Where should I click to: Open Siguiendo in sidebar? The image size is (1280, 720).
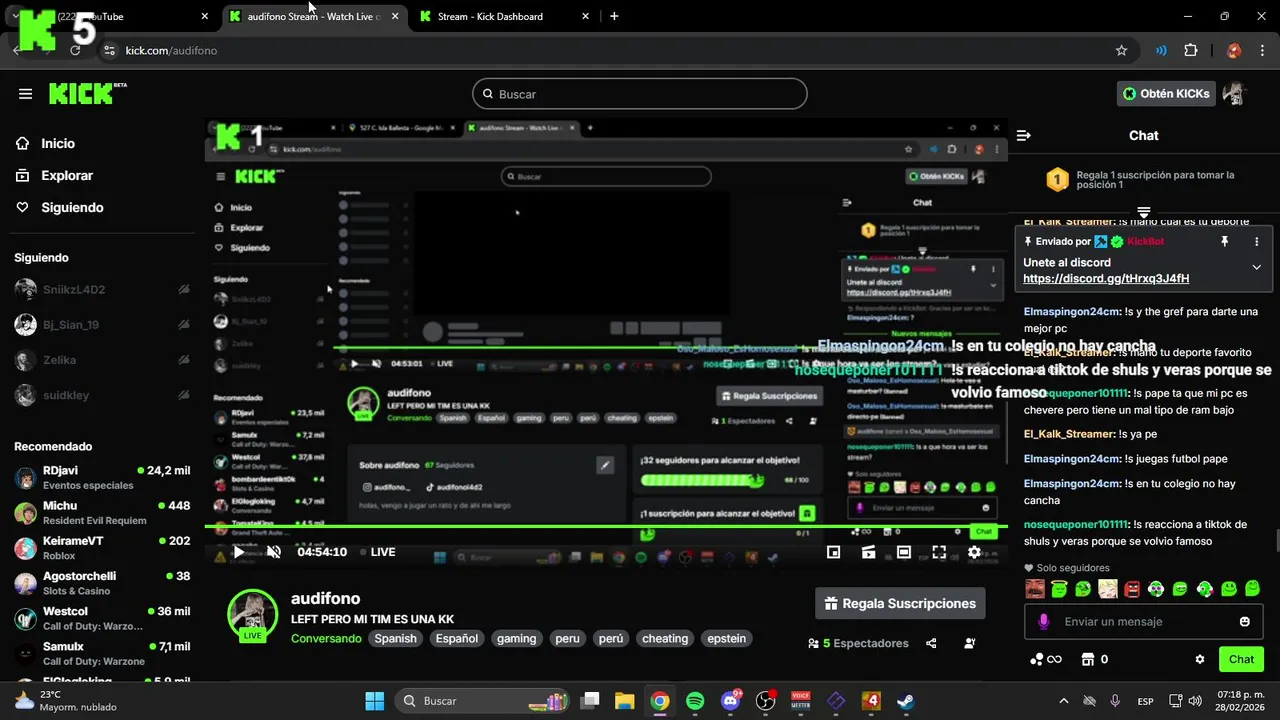pos(72,208)
